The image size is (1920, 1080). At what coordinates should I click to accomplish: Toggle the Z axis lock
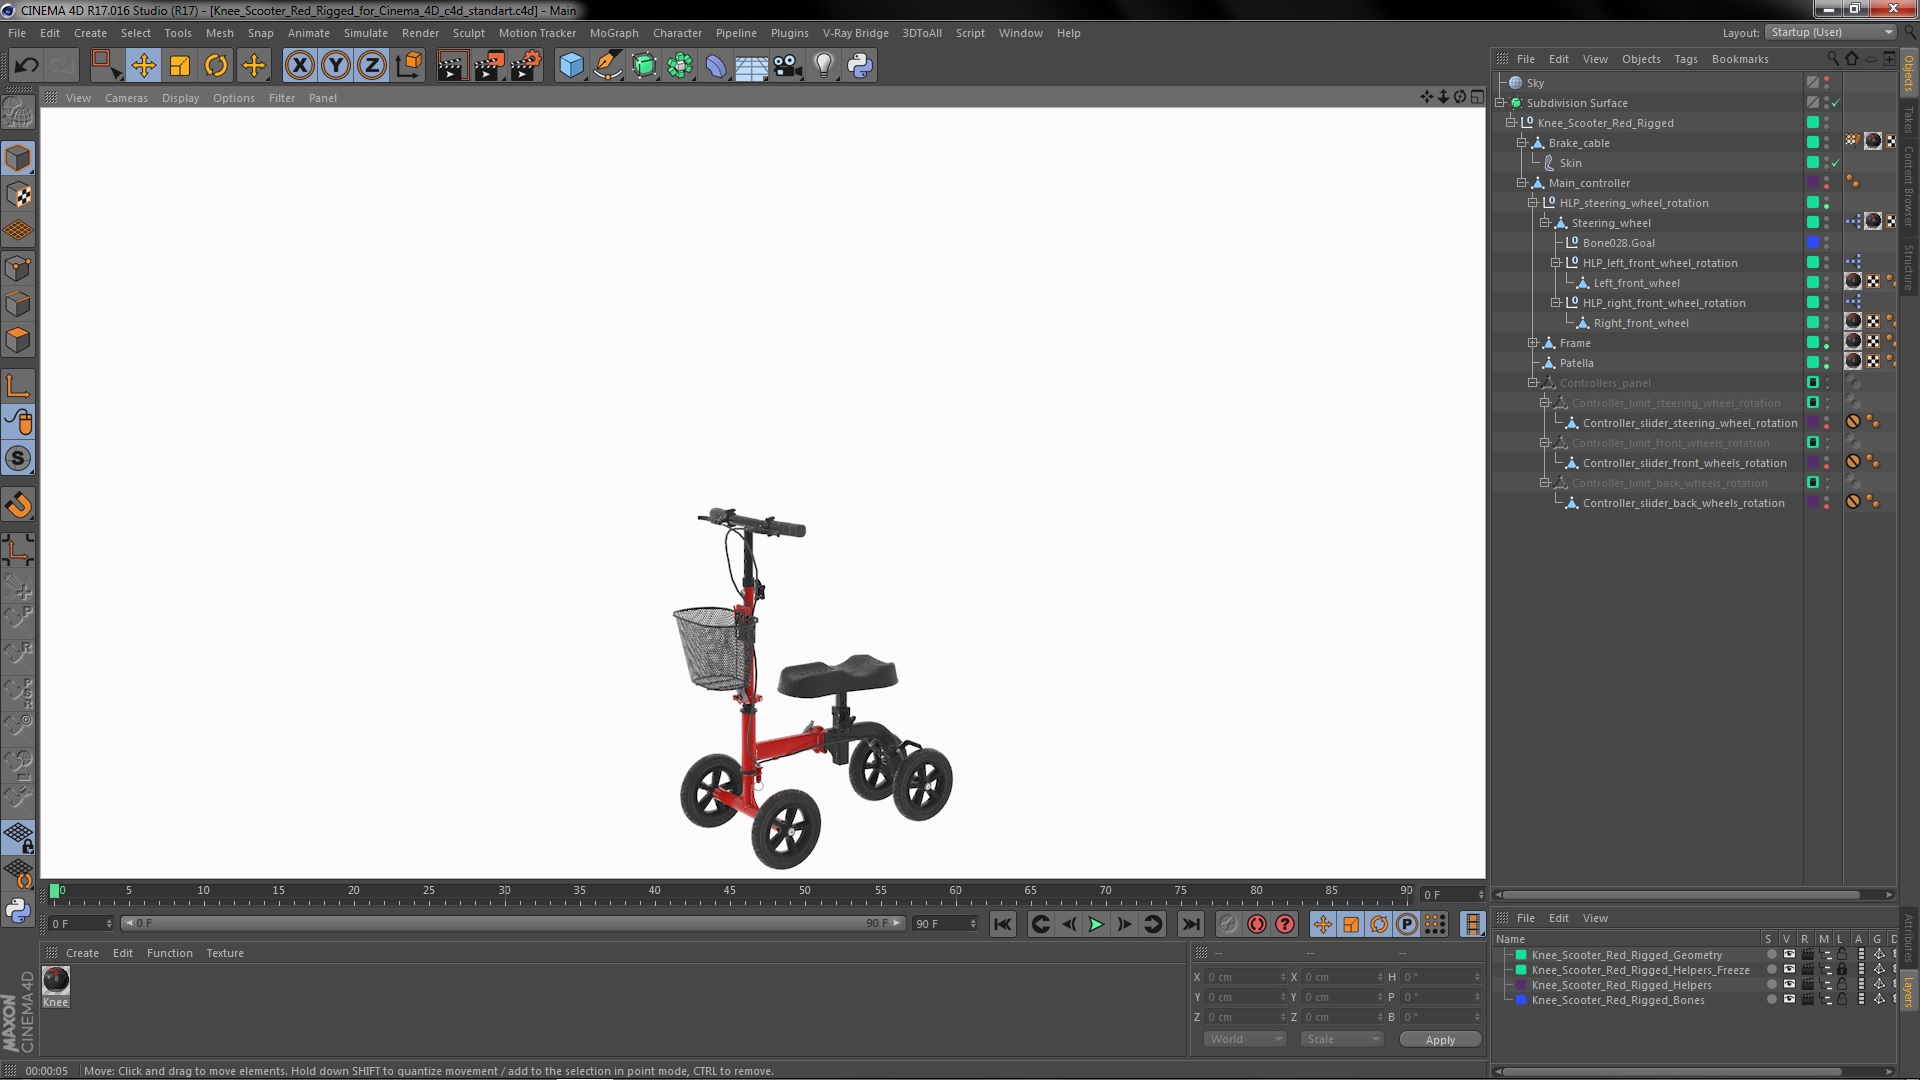click(x=372, y=66)
